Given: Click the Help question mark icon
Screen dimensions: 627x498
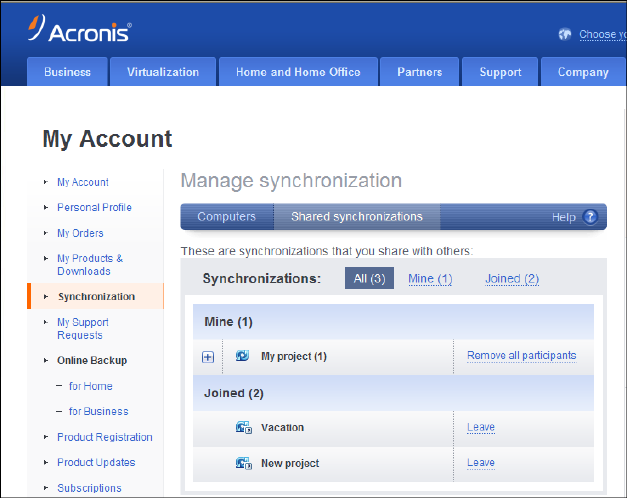Looking at the screenshot, I should click(x=590, y=217).
